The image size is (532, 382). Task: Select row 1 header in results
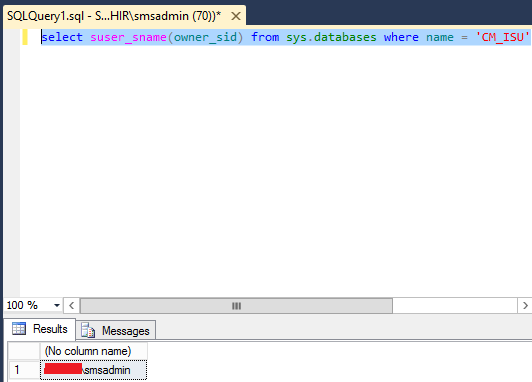[x=24, y=370]
